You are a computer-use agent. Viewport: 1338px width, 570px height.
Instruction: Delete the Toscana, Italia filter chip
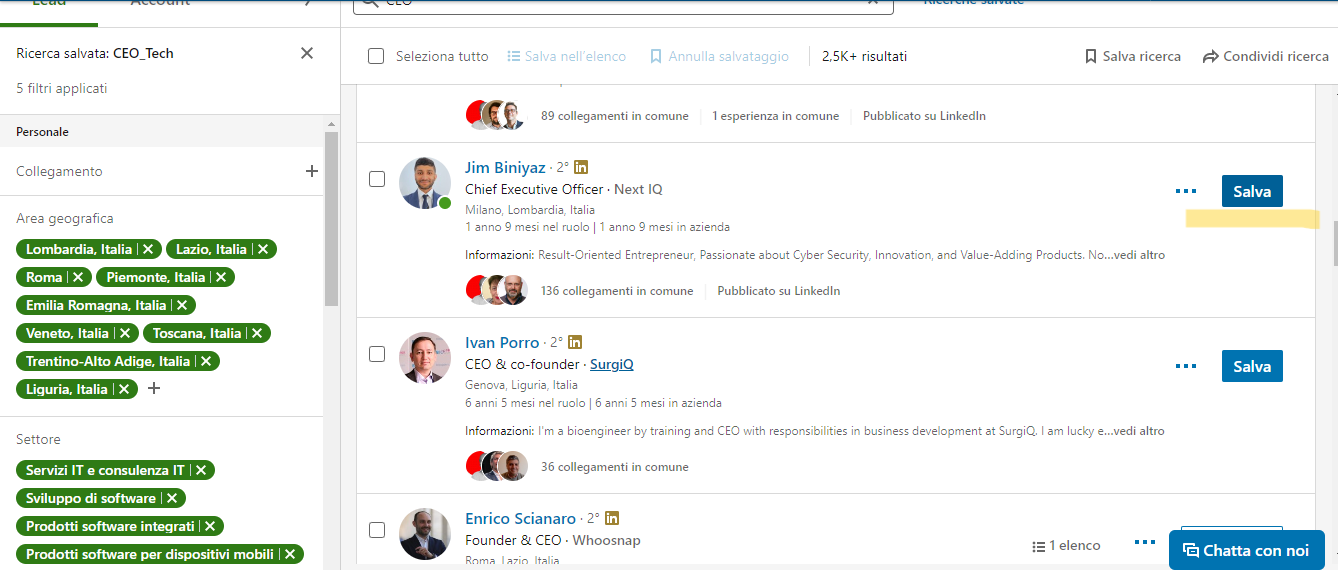(257, 333)
